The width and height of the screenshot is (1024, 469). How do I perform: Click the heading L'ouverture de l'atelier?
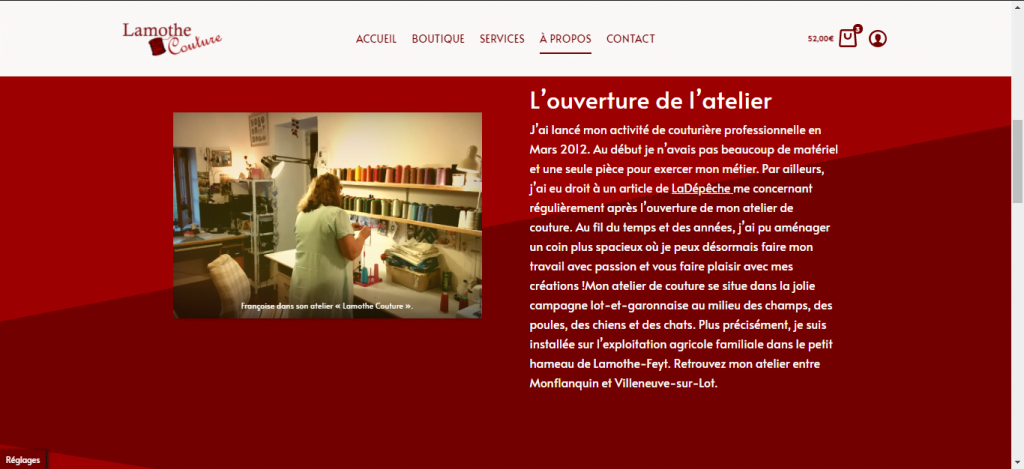[x=651, y=101]
